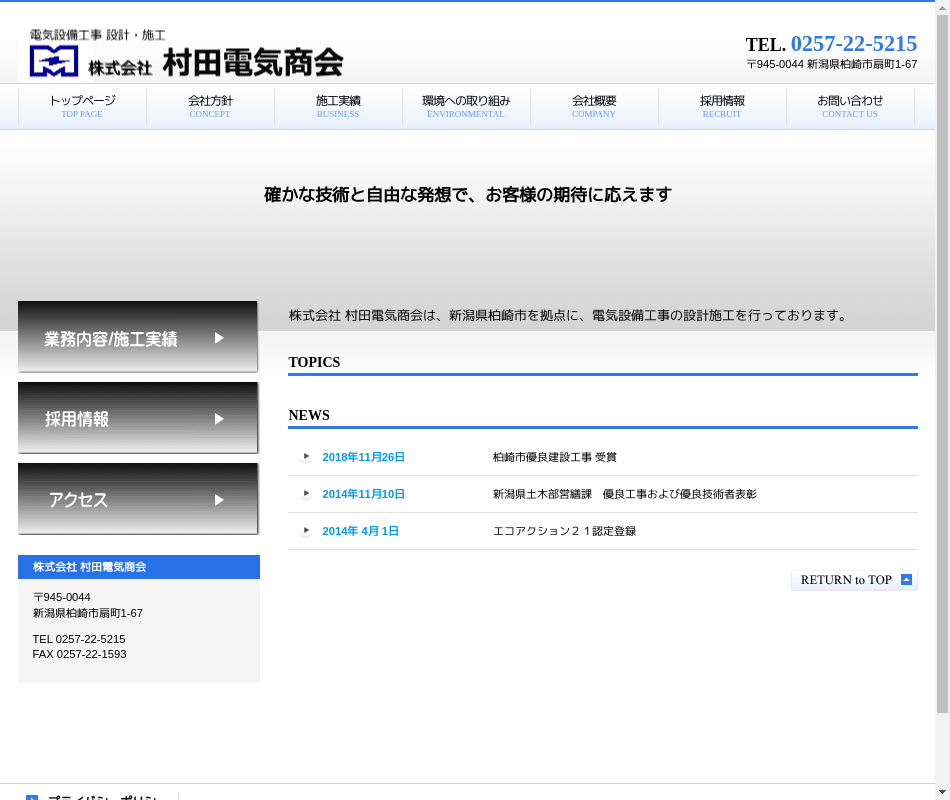Click bullet arrow beside 2014年 4月 1日 news
The image size is (950, 800).
pyautogui.click(x=306, y=531)
